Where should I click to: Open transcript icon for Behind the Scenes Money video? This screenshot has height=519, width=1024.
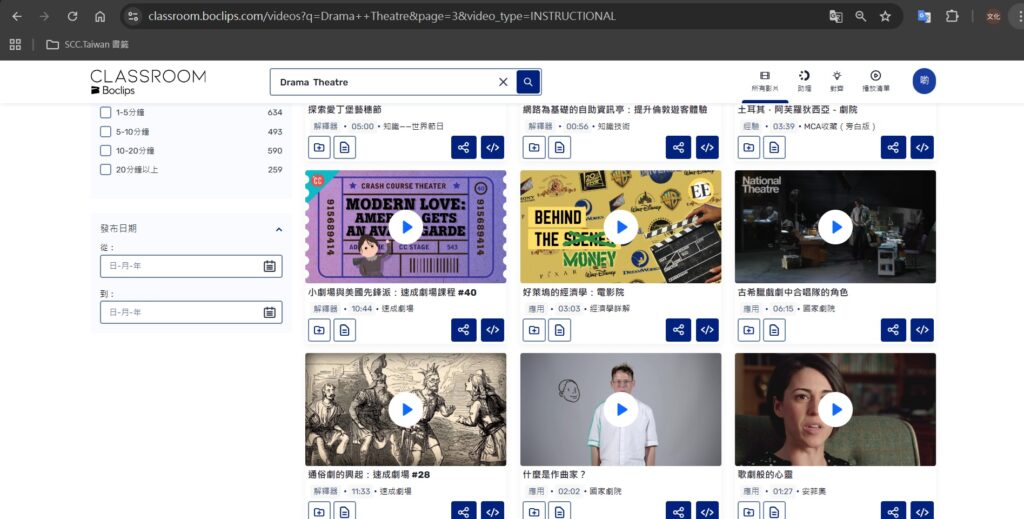point(559,330)
